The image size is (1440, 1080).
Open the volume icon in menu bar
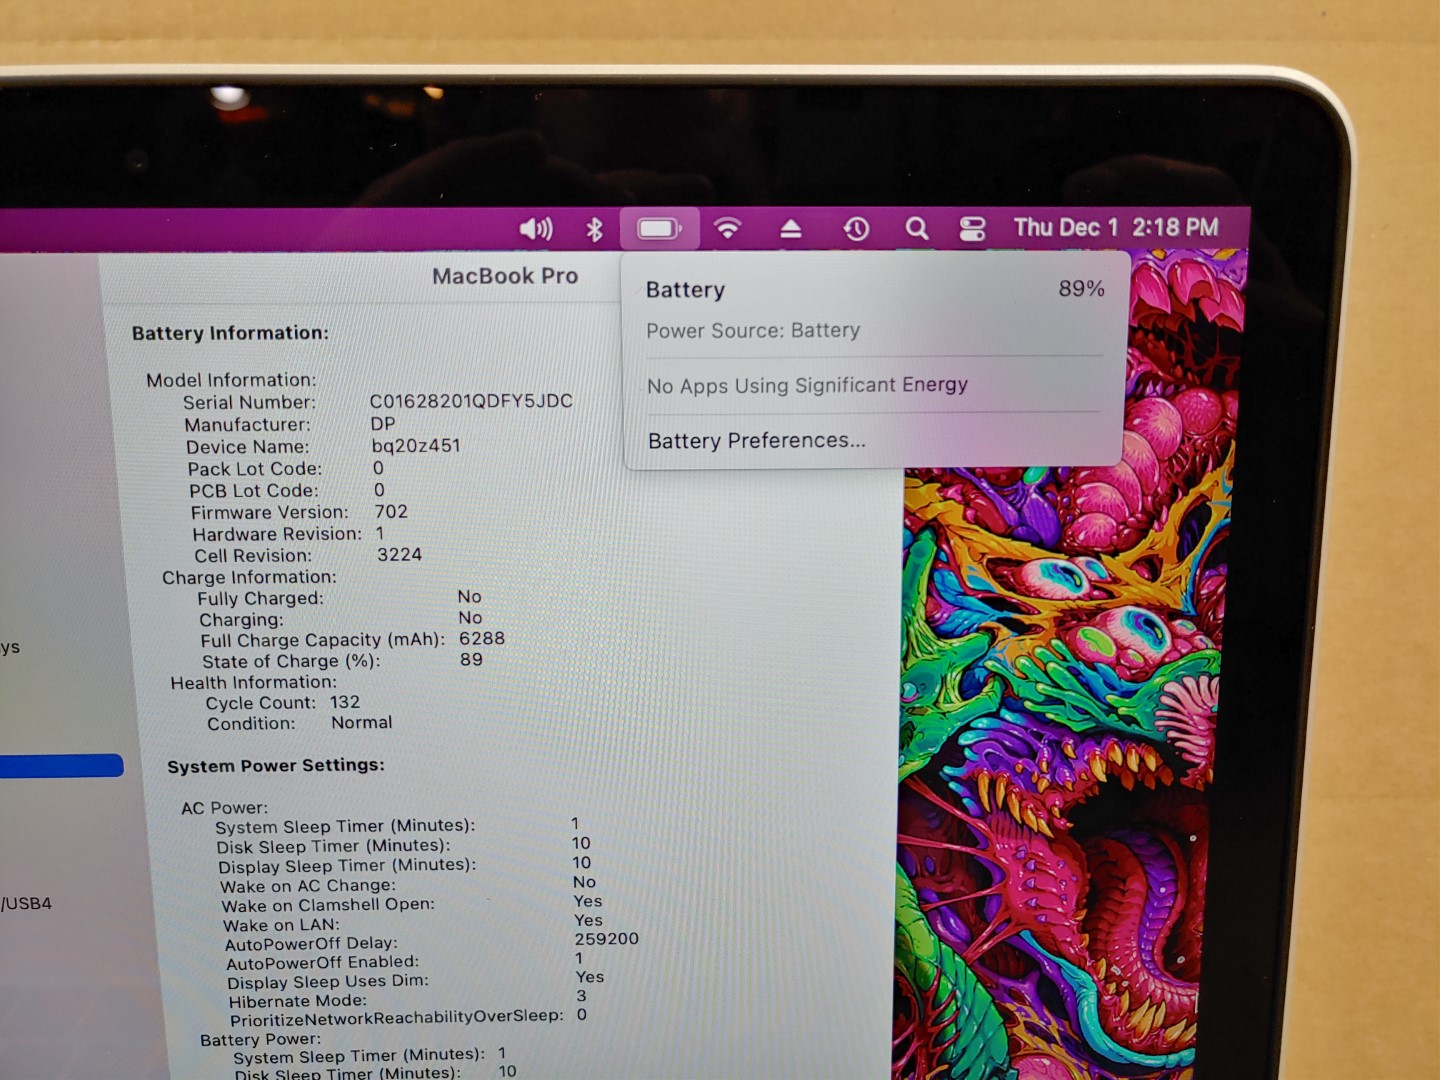pyautogui.click(x=536, y=229)
